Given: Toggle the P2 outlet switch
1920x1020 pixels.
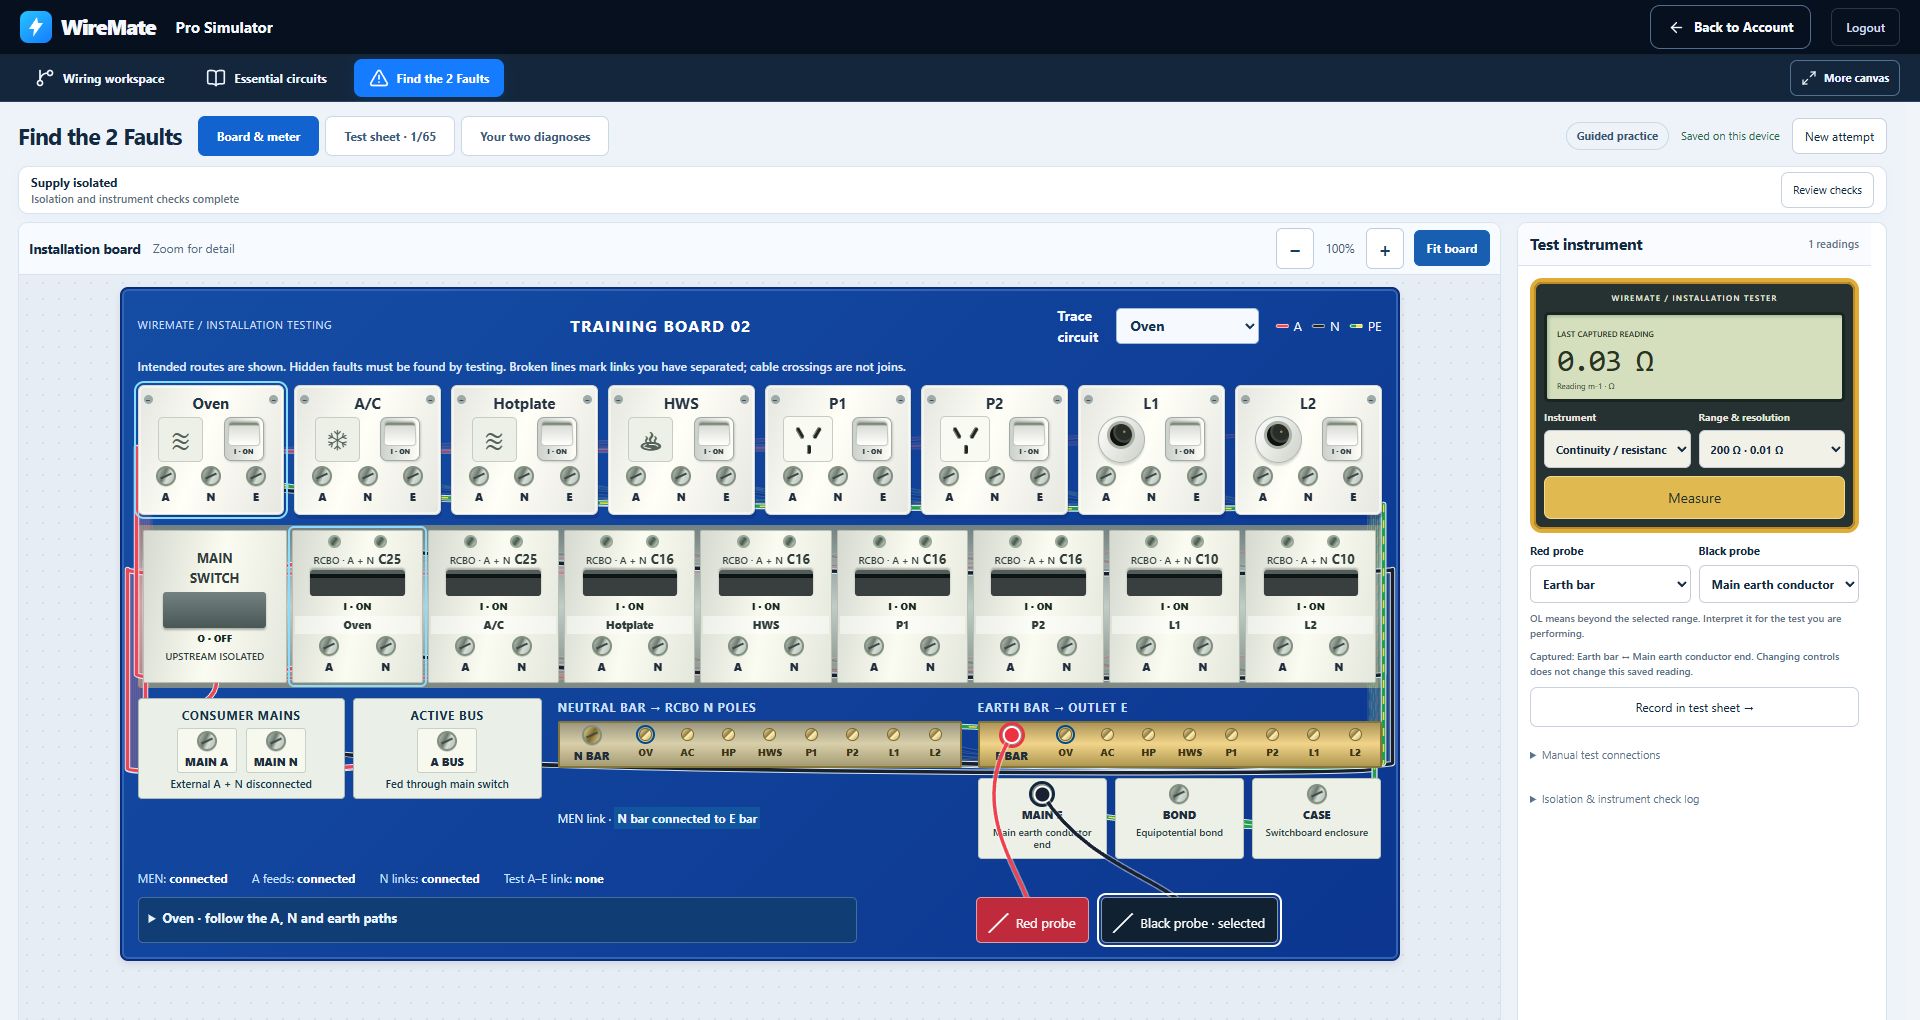Looking at the screenshot, I should pyautogui.click(x=1028, y=439).
